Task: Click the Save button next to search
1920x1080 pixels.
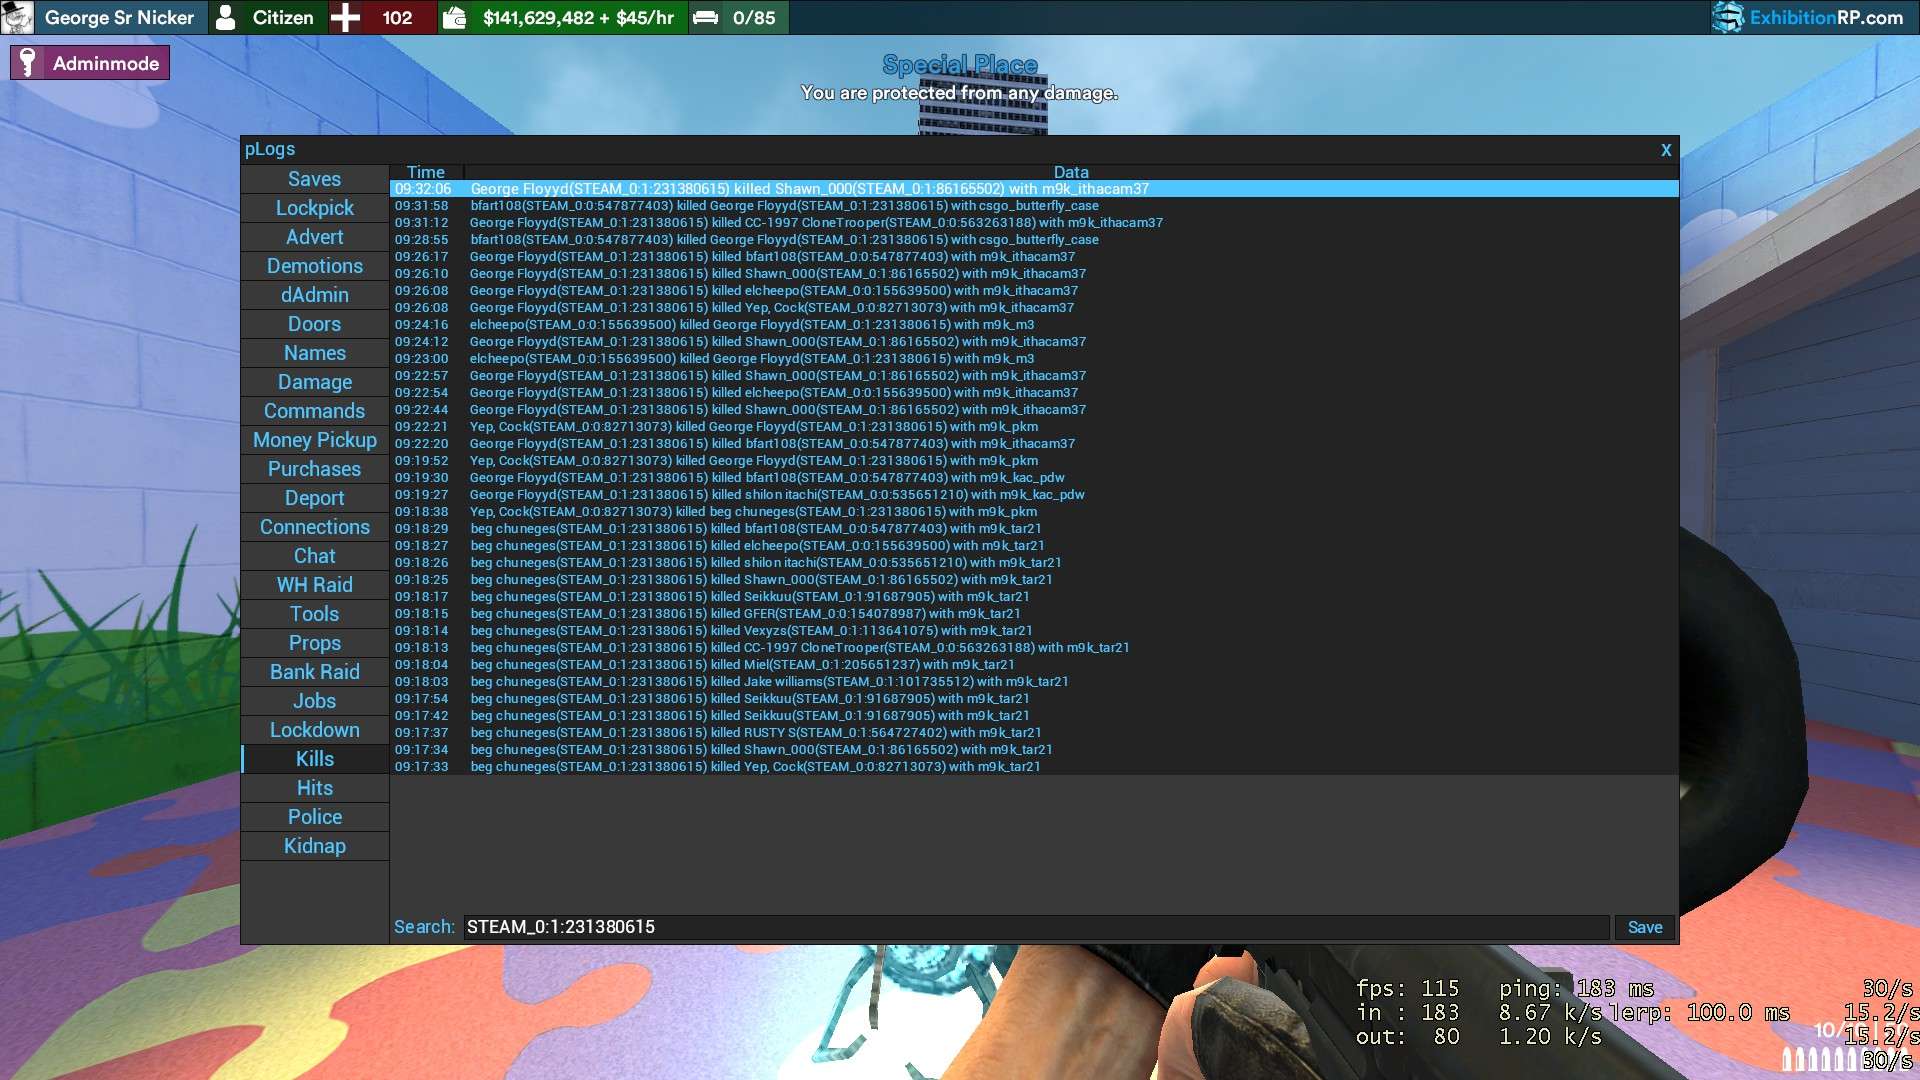Action: tap(1645, 927)
